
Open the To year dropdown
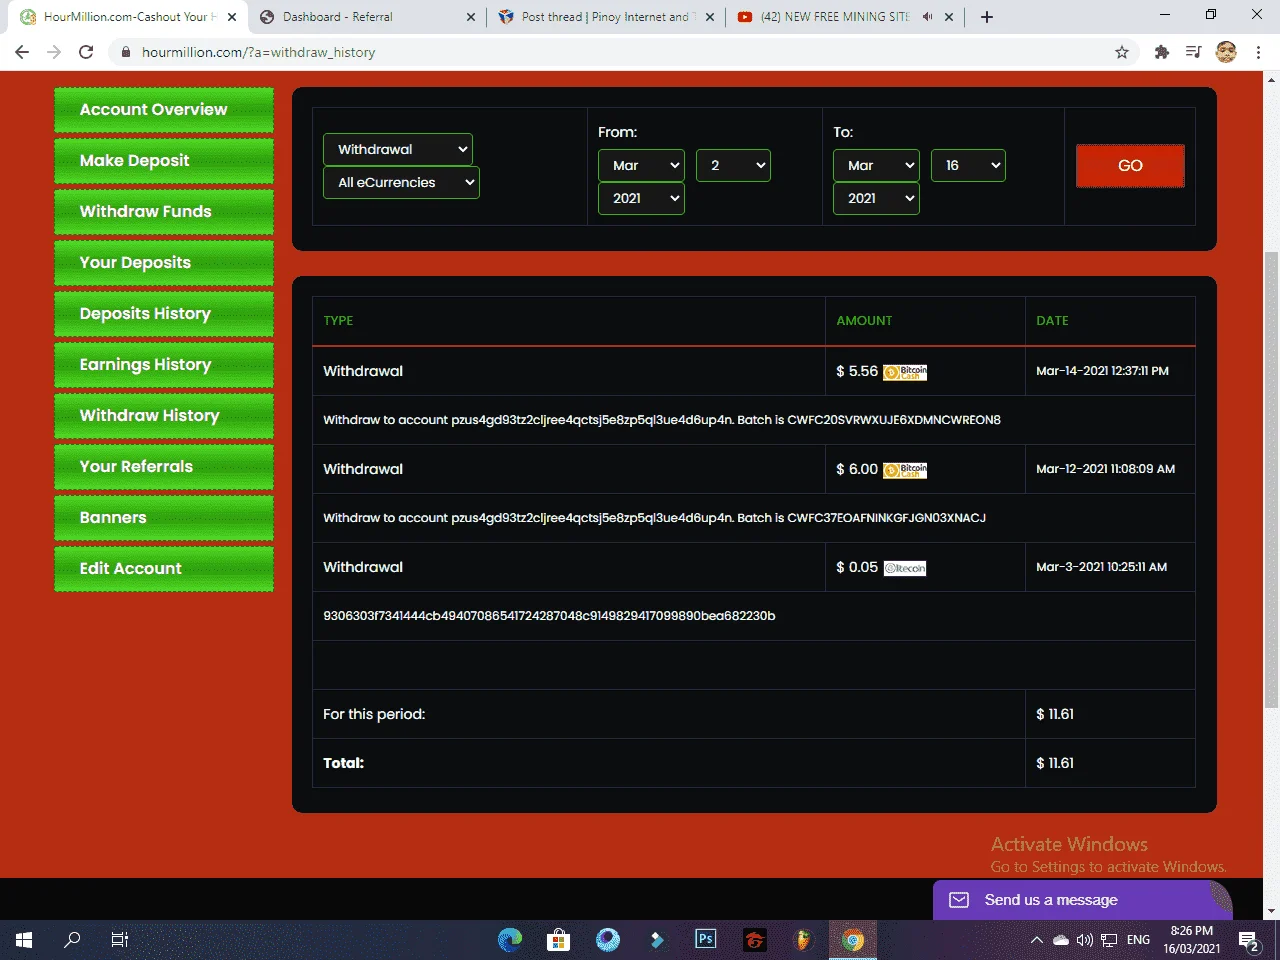tap(876, 198)
